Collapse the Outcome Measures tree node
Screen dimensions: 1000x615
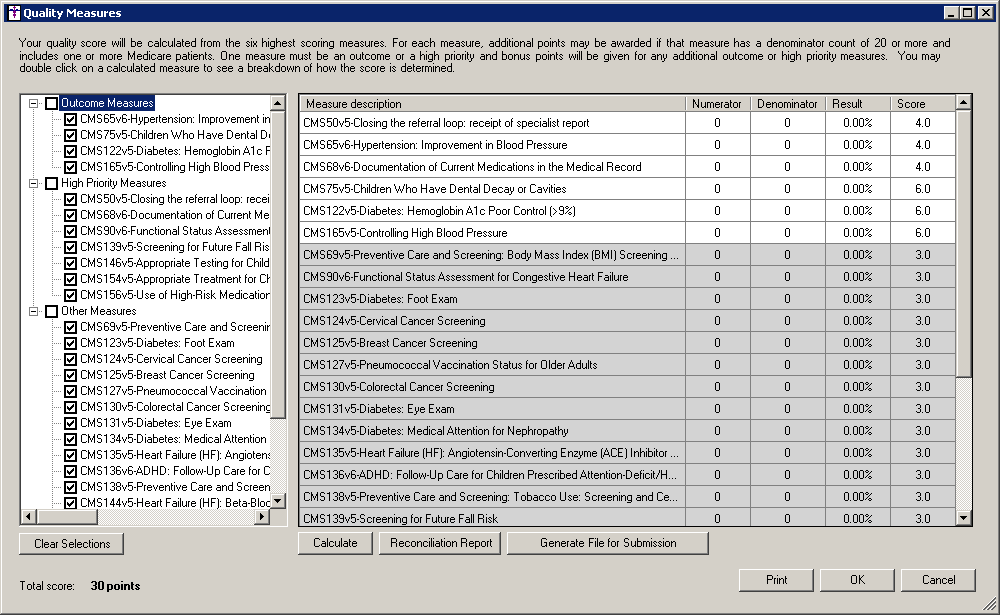point(34,104)
